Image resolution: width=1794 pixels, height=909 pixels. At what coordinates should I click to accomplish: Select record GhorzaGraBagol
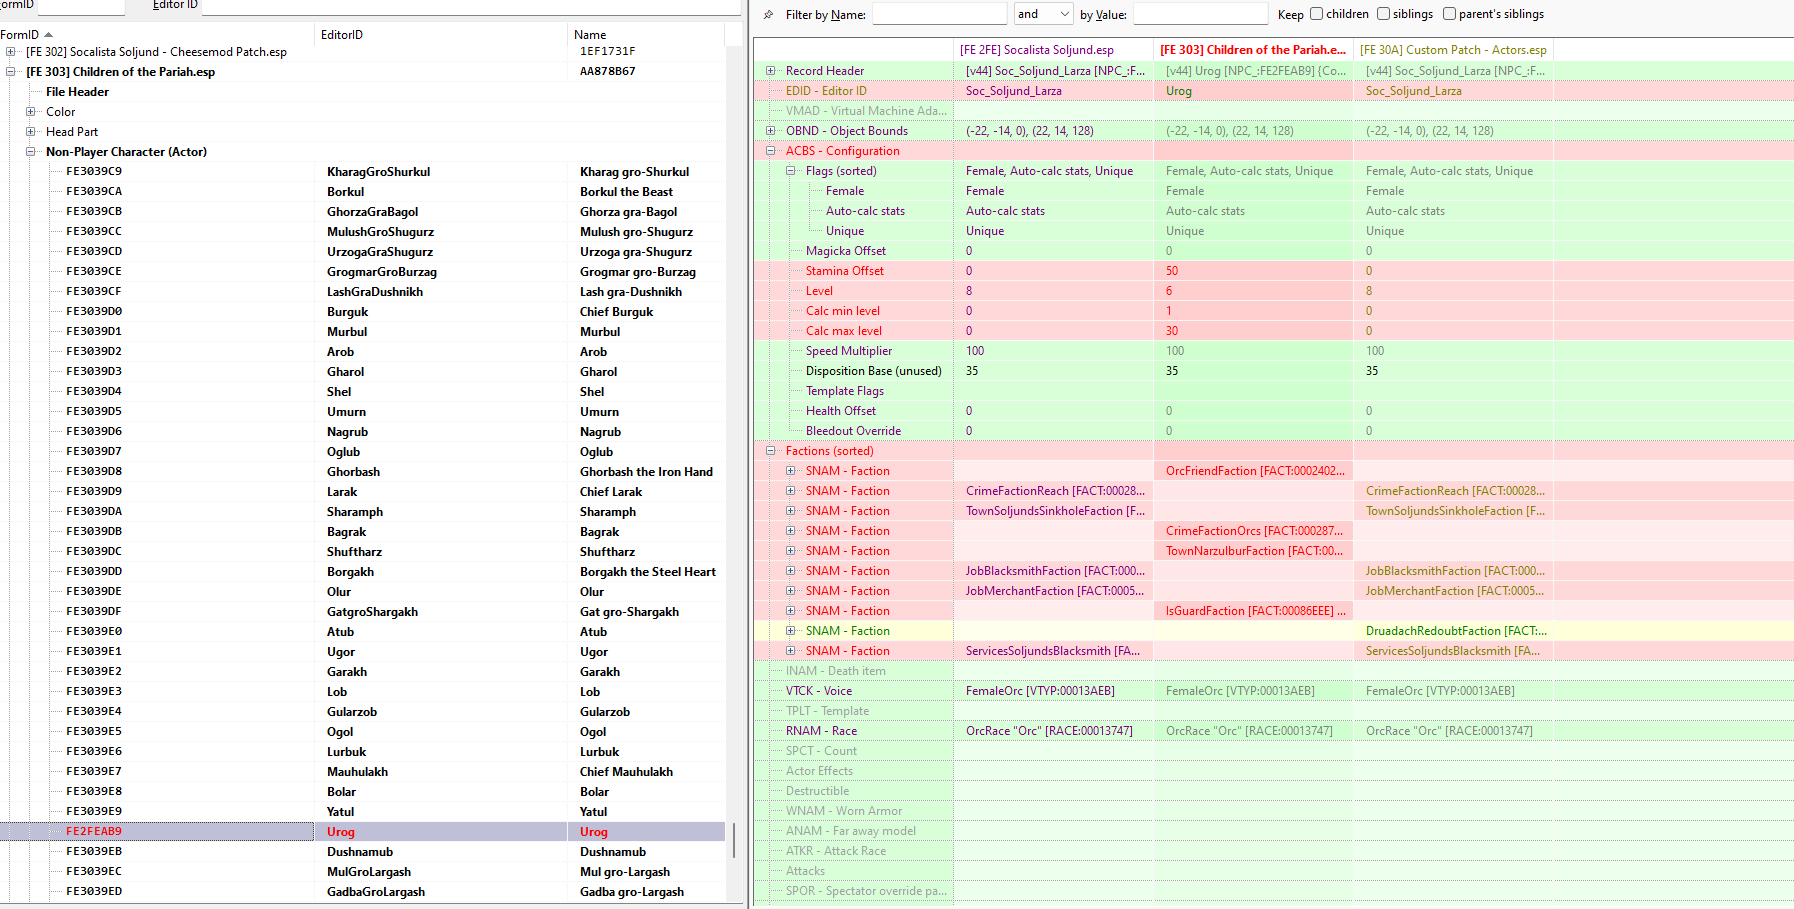tap(362, 212)
